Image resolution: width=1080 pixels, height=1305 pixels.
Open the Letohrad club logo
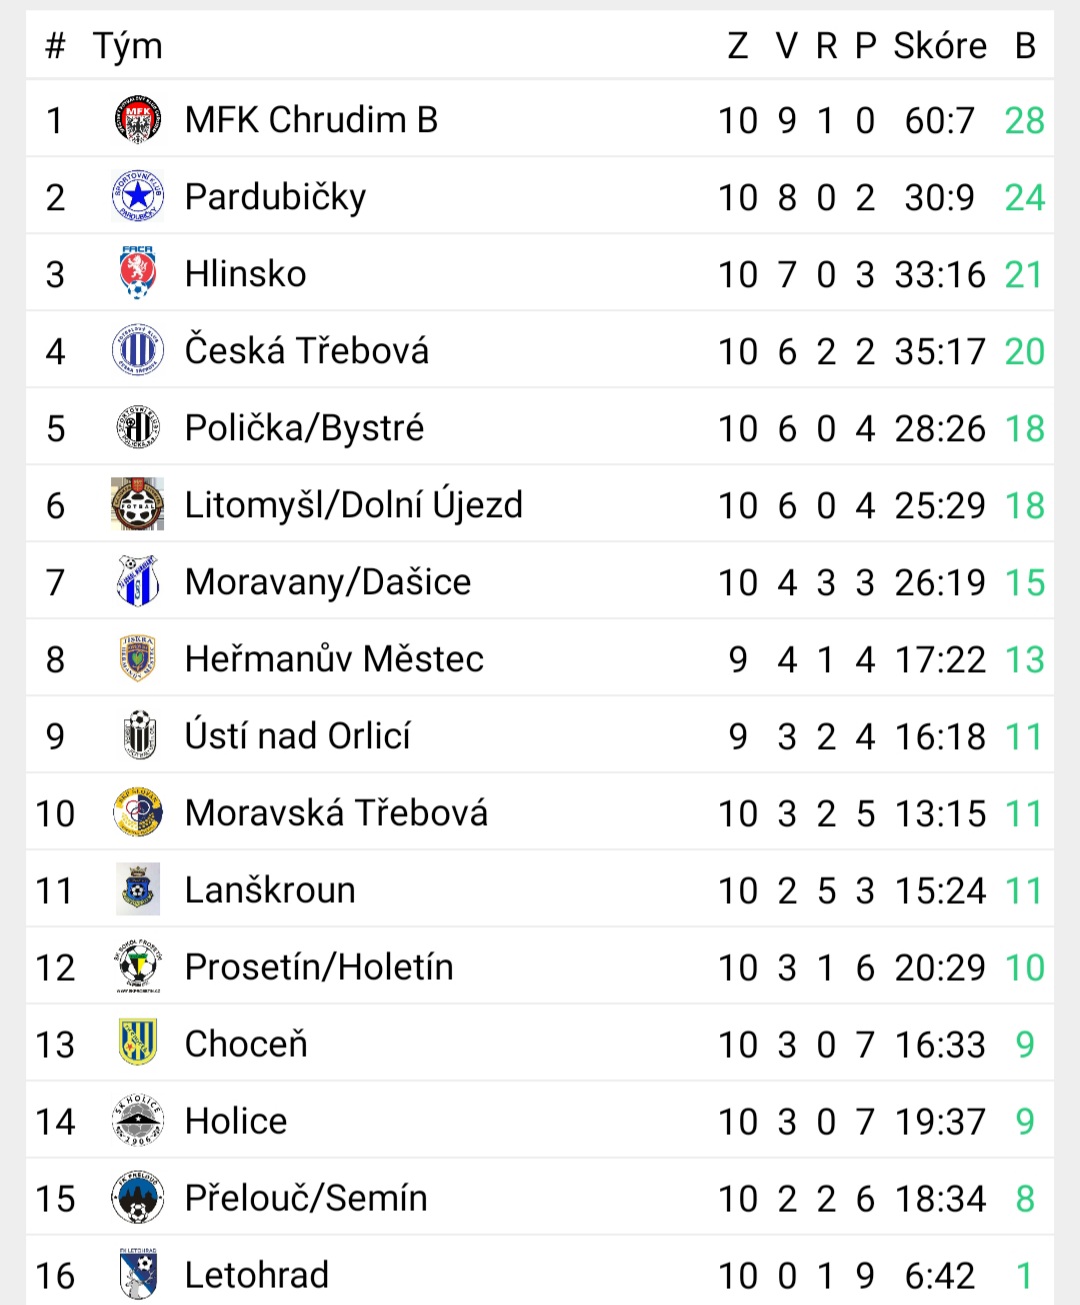tap(138, 1274)
